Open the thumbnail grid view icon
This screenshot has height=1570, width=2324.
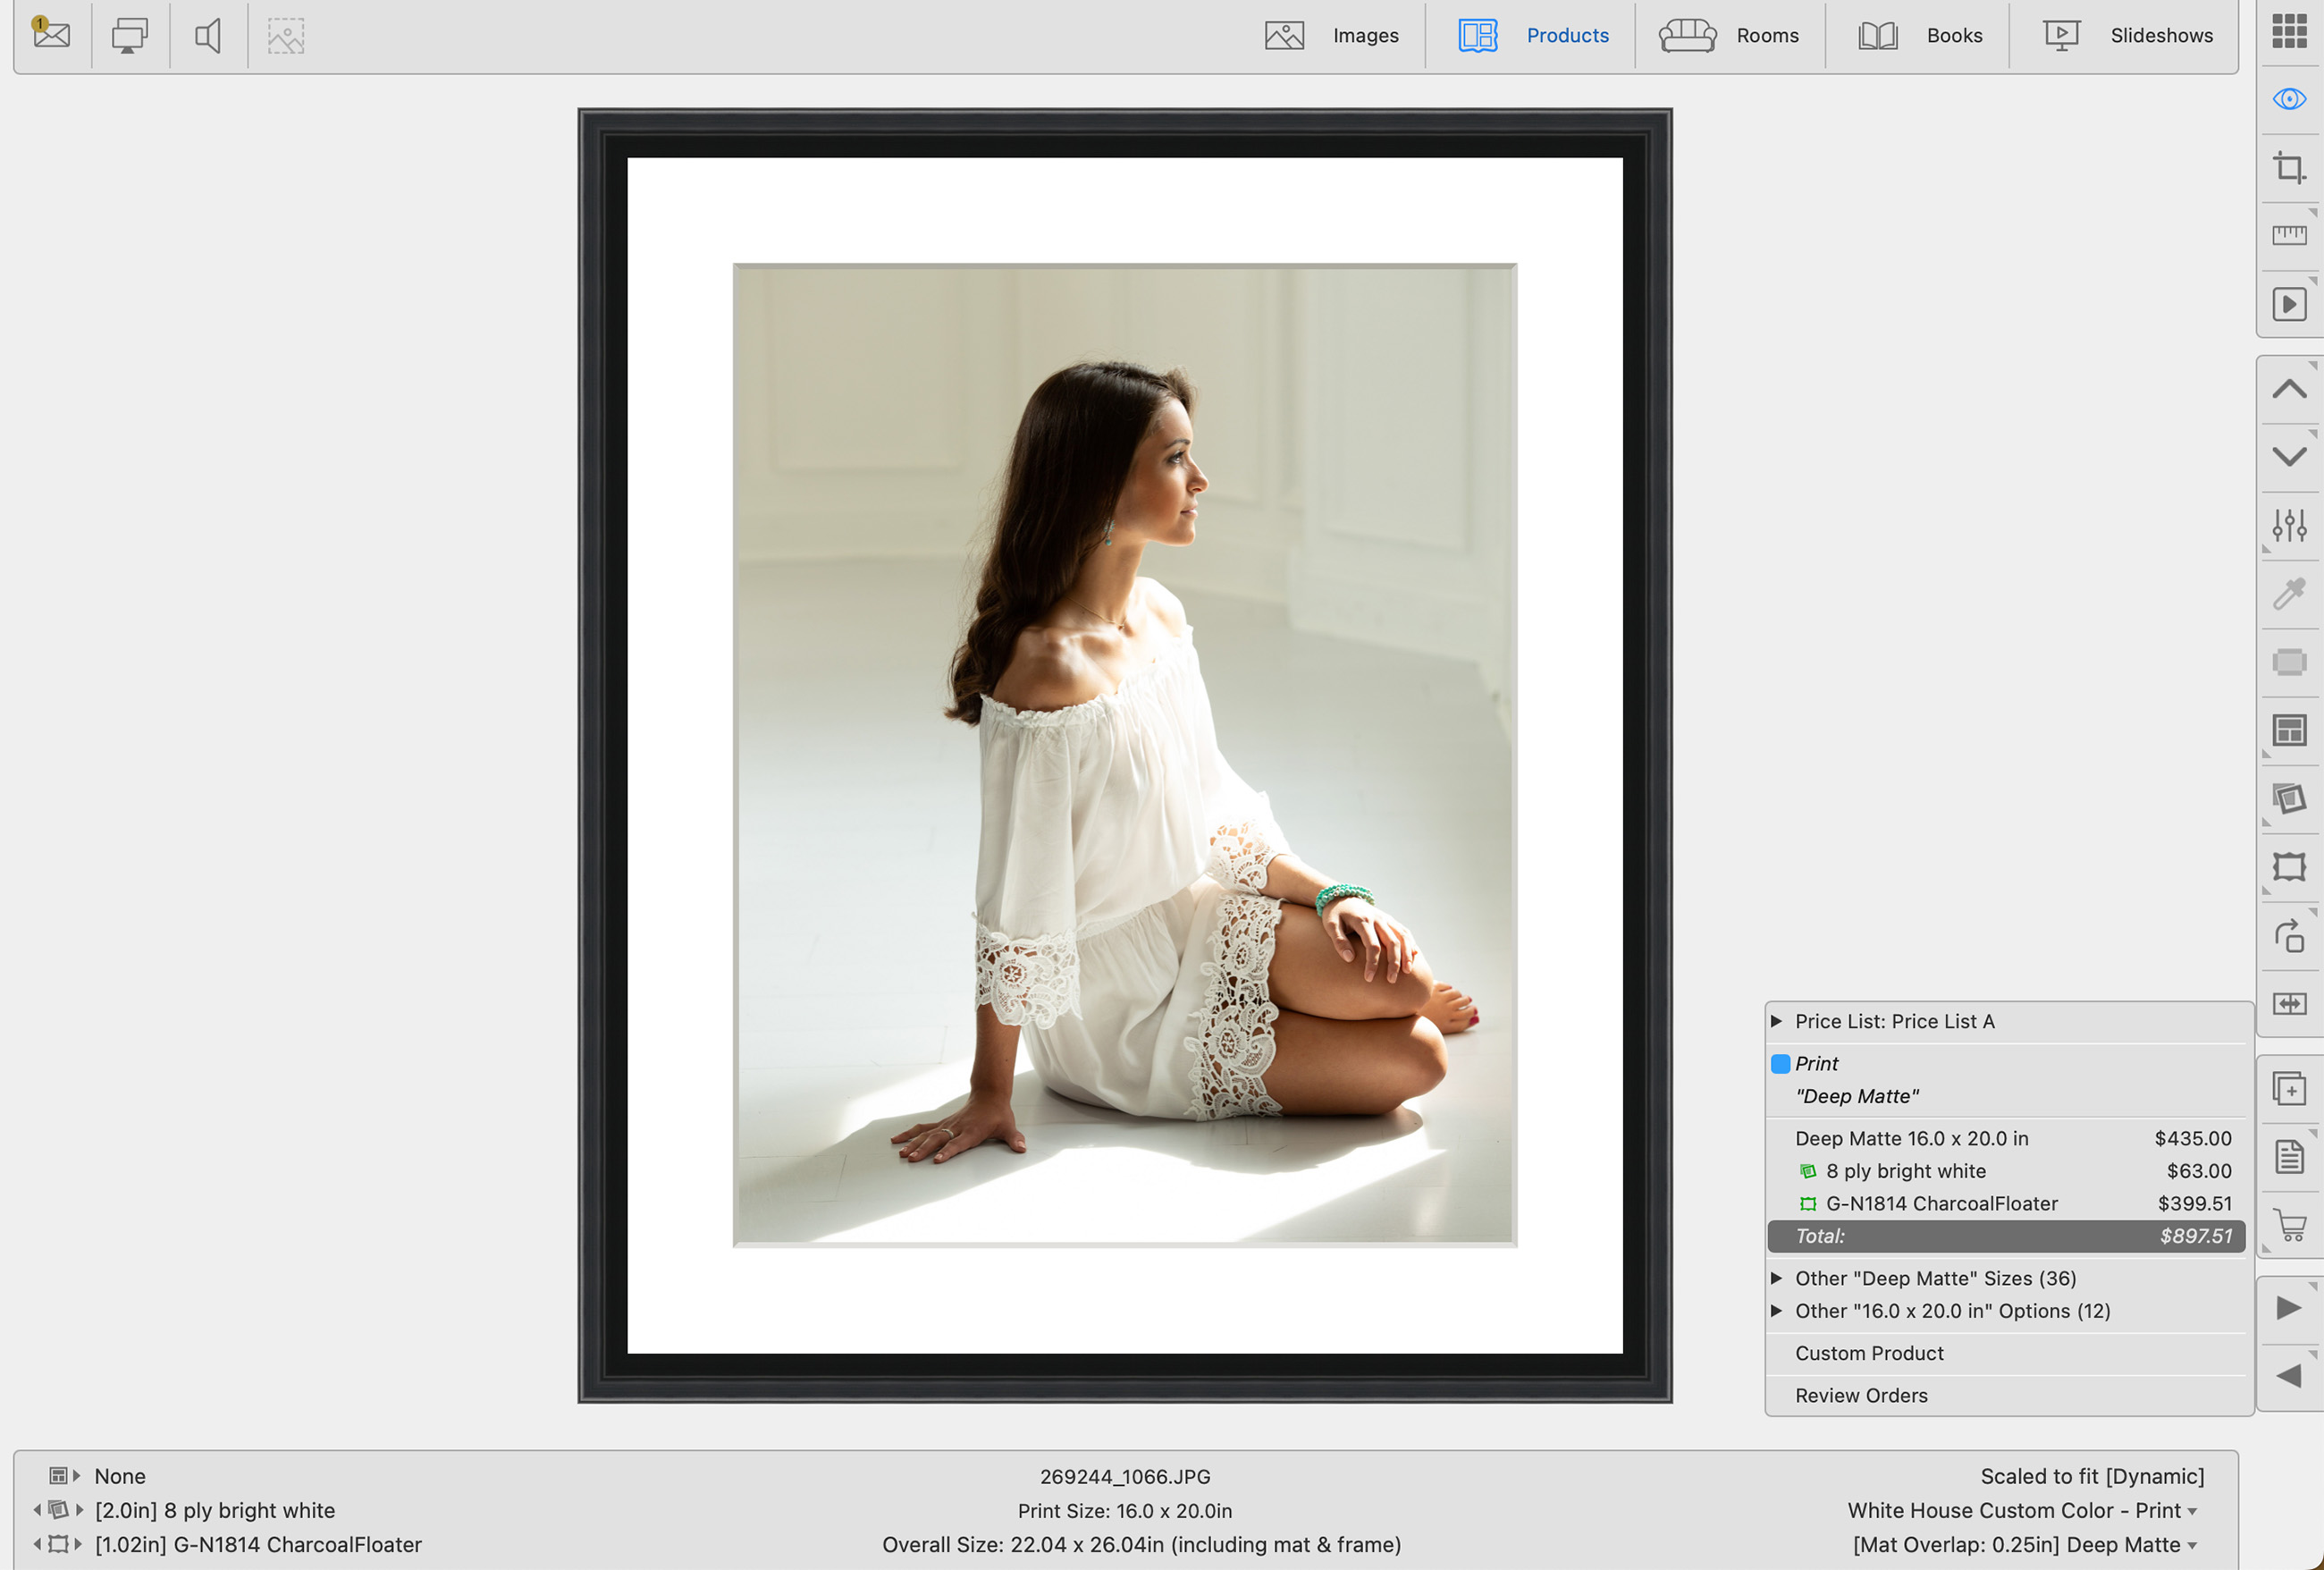(2288, 31)
